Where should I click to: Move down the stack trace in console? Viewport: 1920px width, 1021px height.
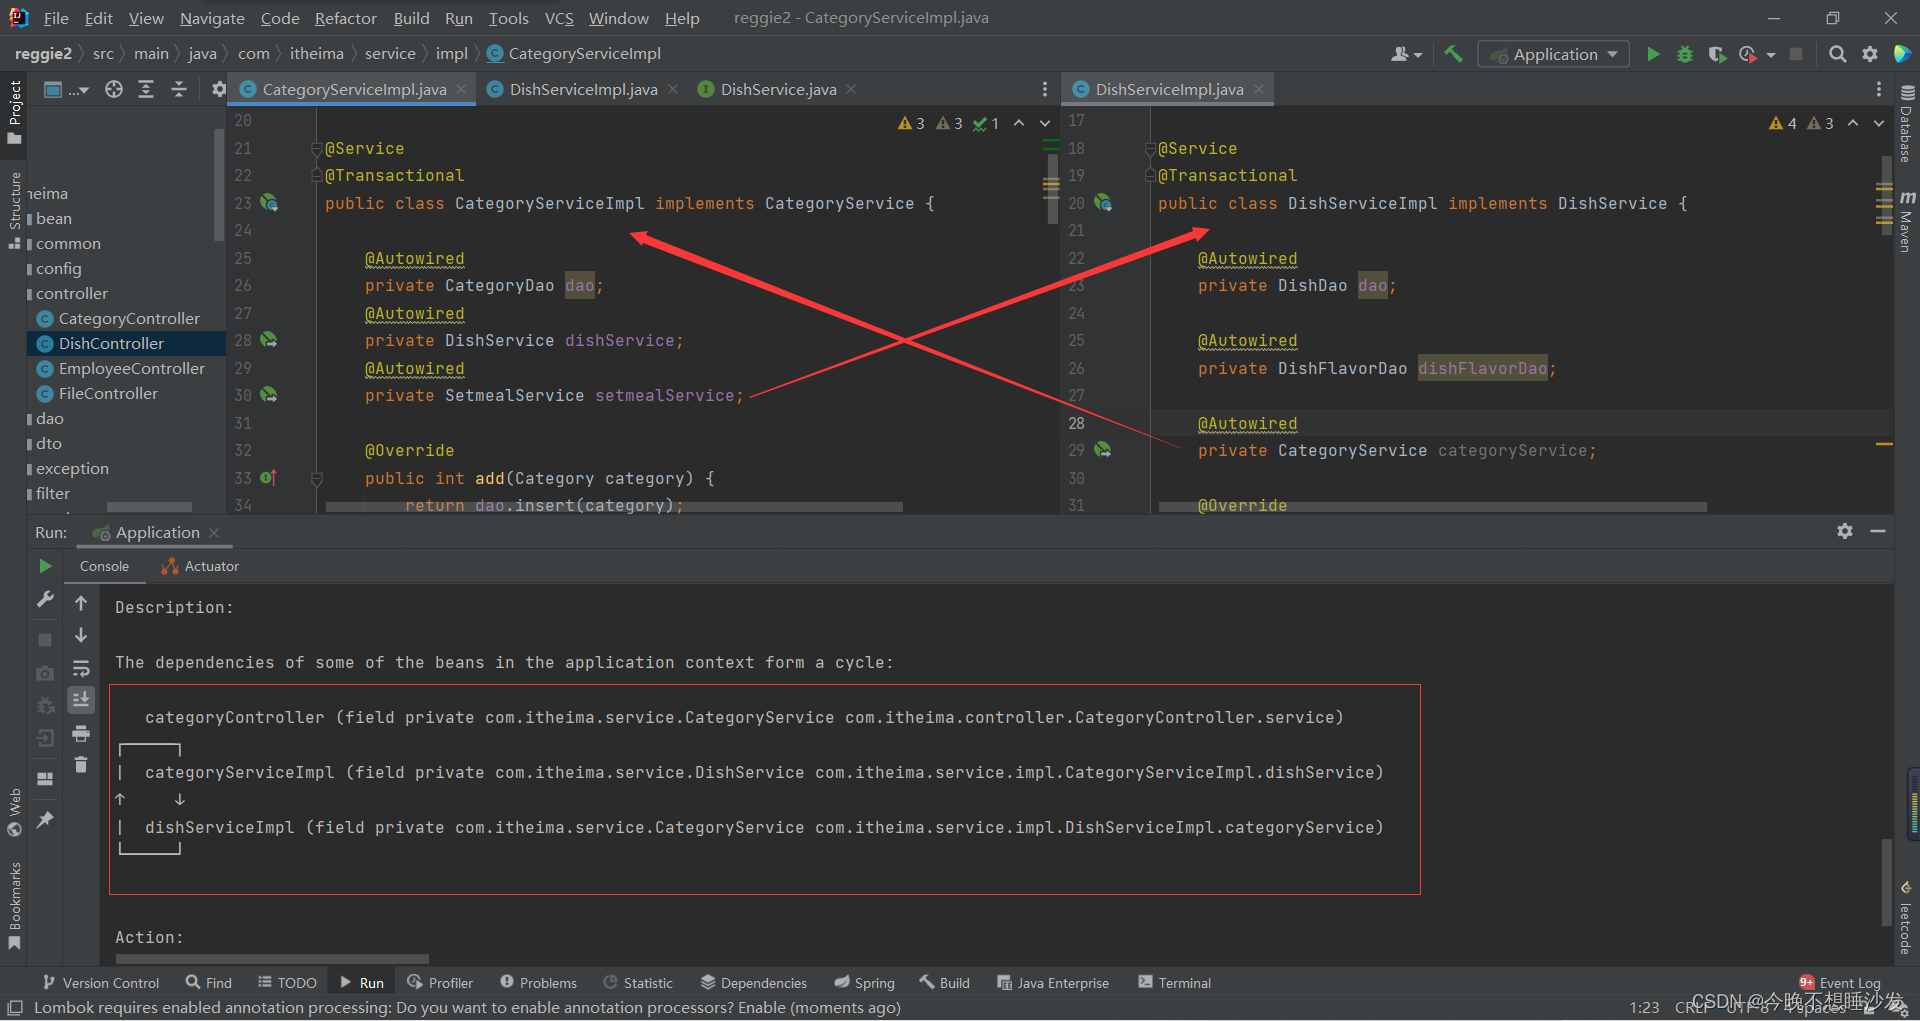(81, 636)
